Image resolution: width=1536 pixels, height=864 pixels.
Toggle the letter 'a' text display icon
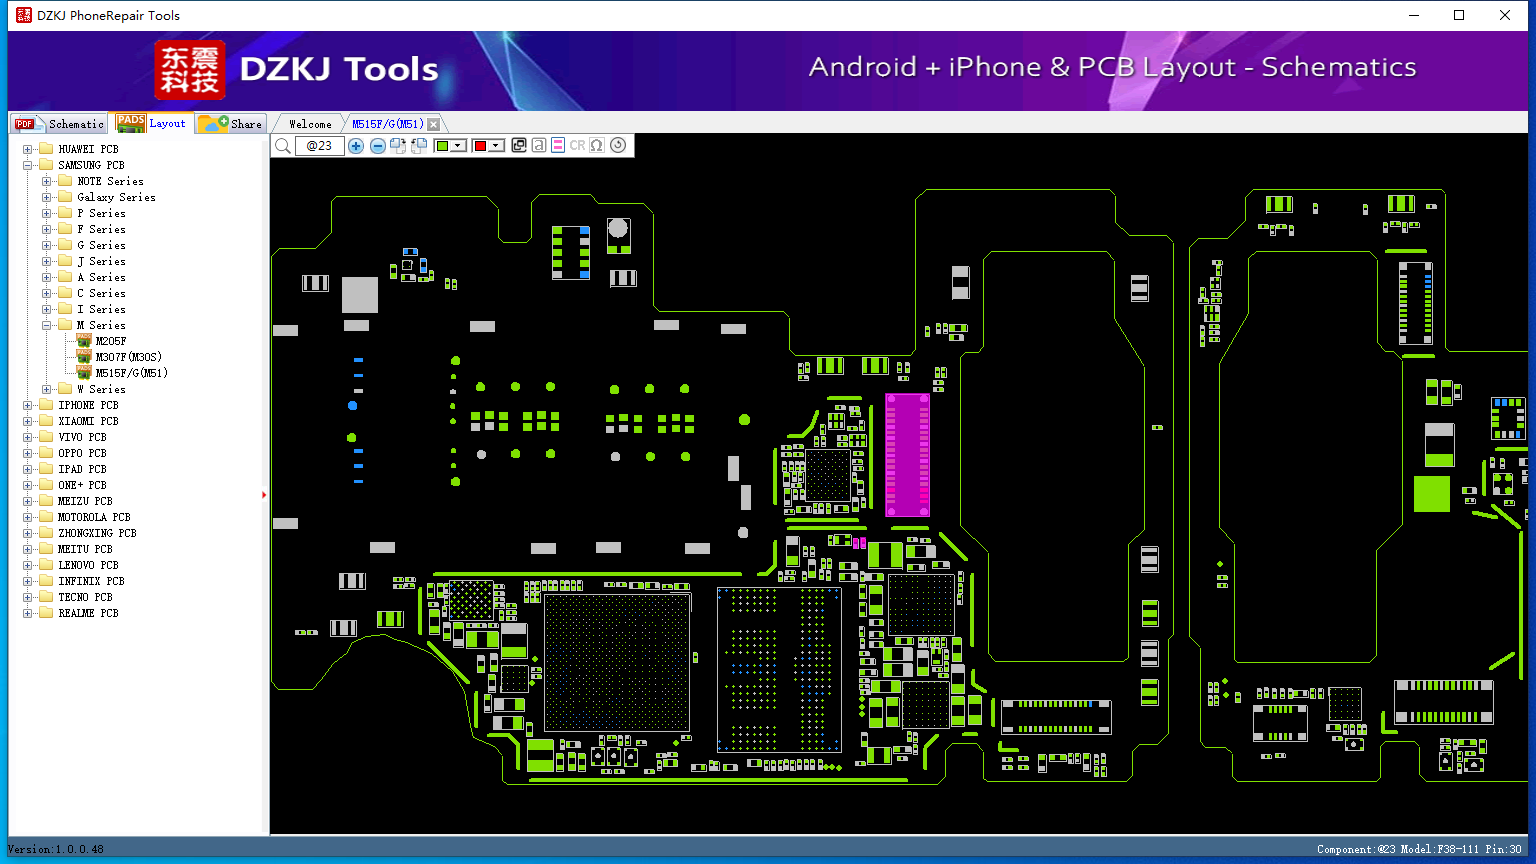click(x=539, y=146)
